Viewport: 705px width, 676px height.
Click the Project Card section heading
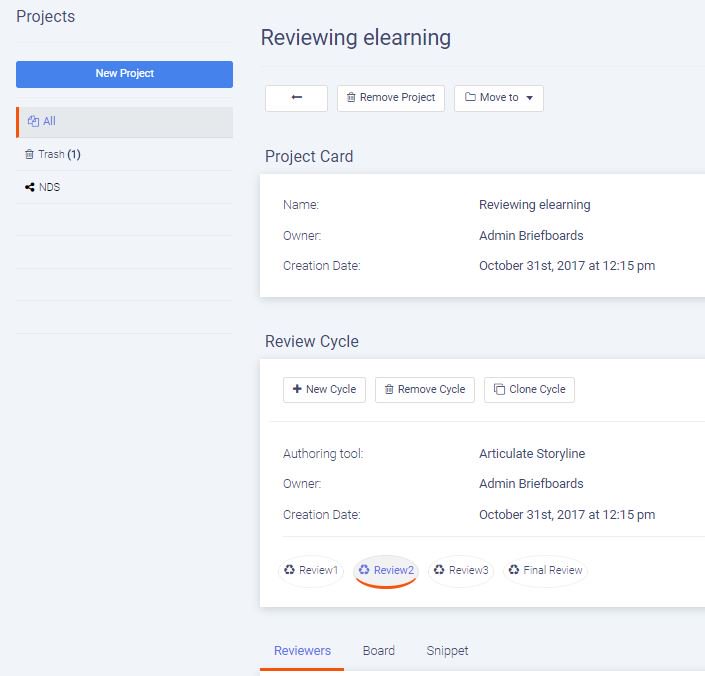(309, 157)
